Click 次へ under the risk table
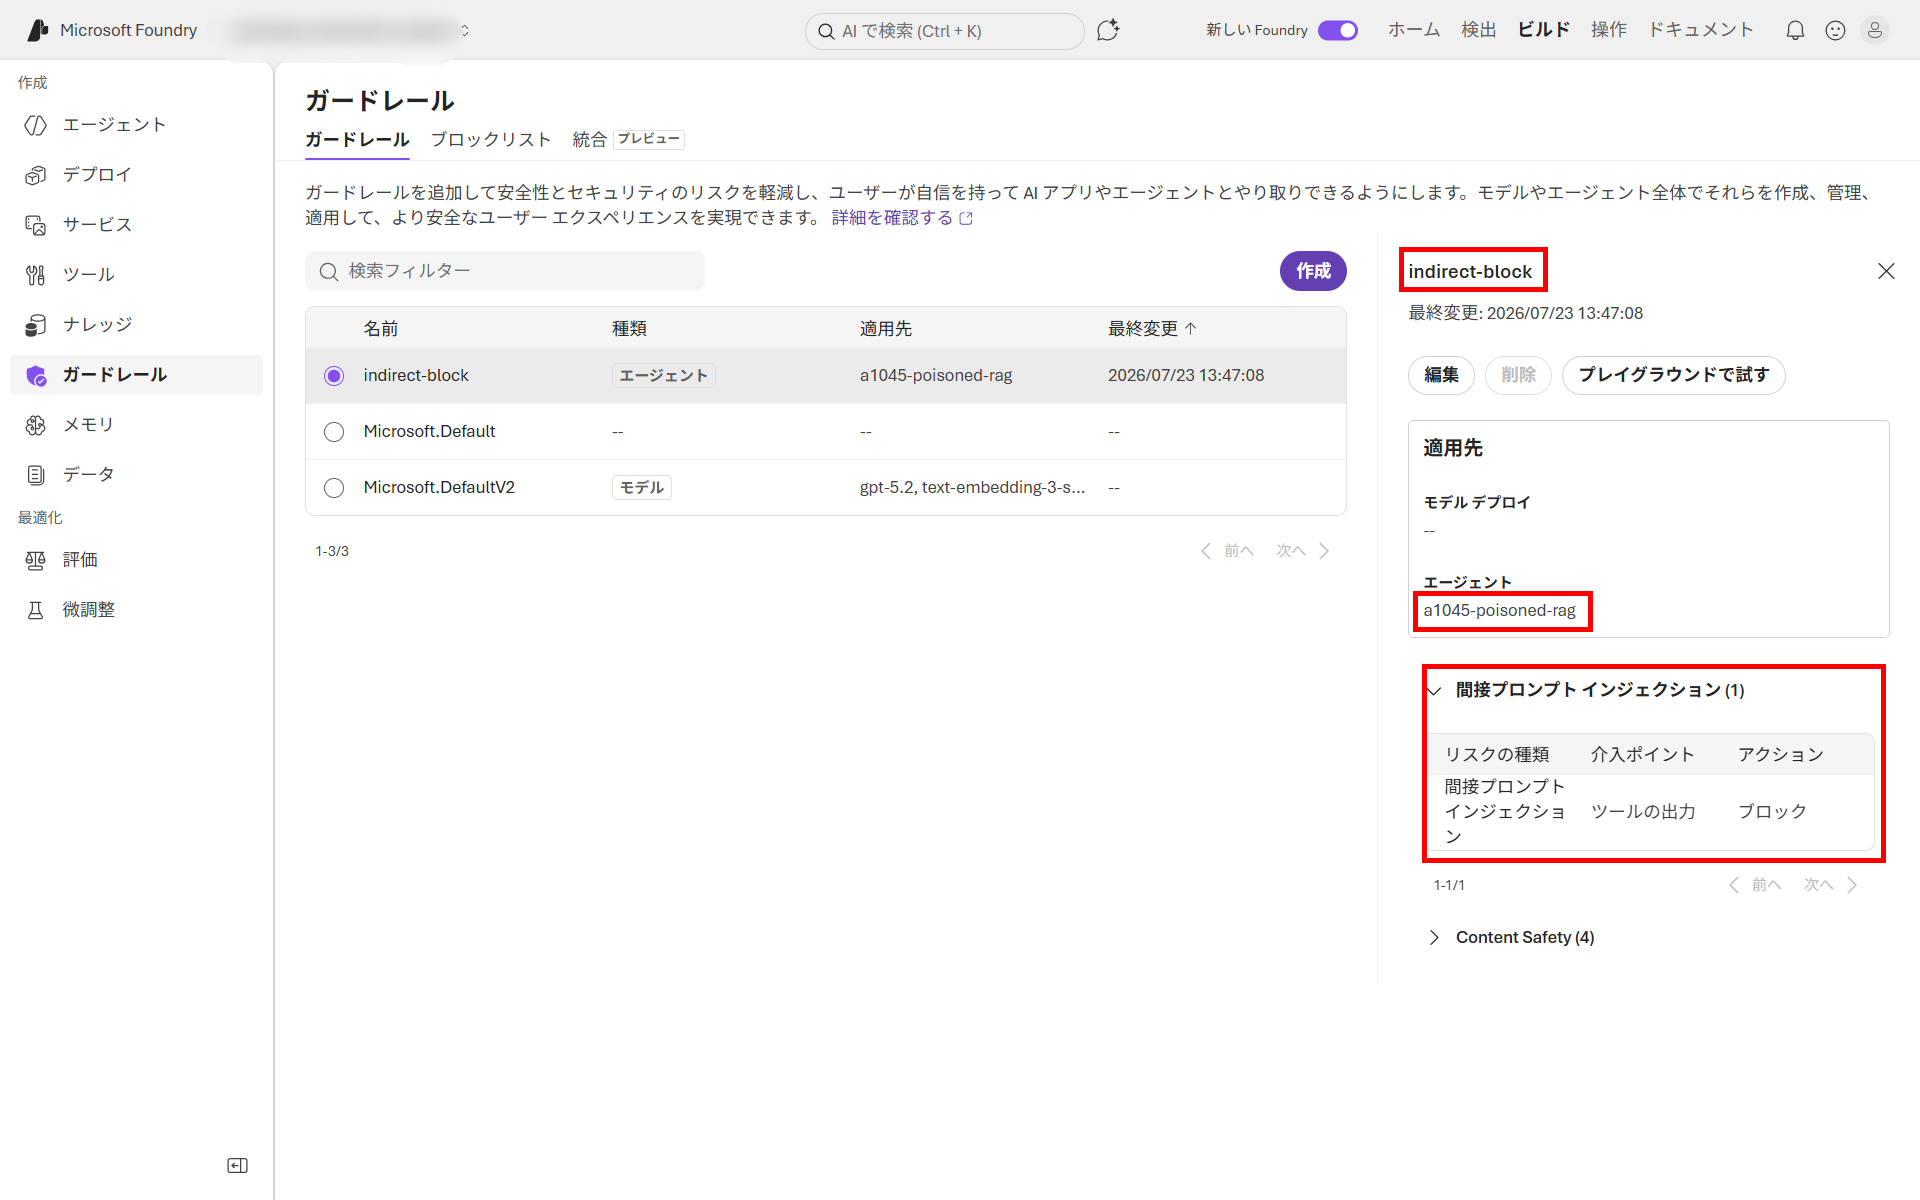 click(x=1831, y=885)
